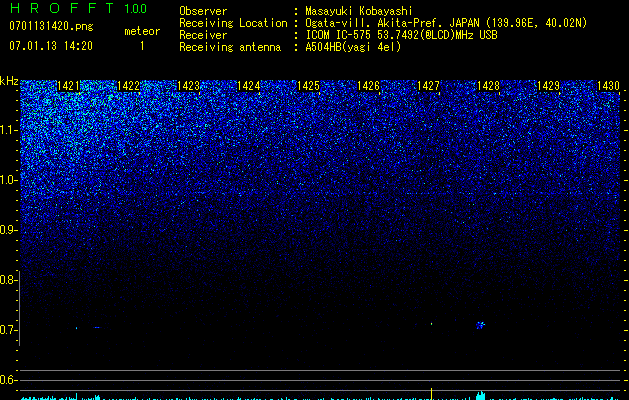Image resolution: width=629 pixels, height=400 pixels.
Task: Click the HROFFT program title text
Action: tap(62, 8)
